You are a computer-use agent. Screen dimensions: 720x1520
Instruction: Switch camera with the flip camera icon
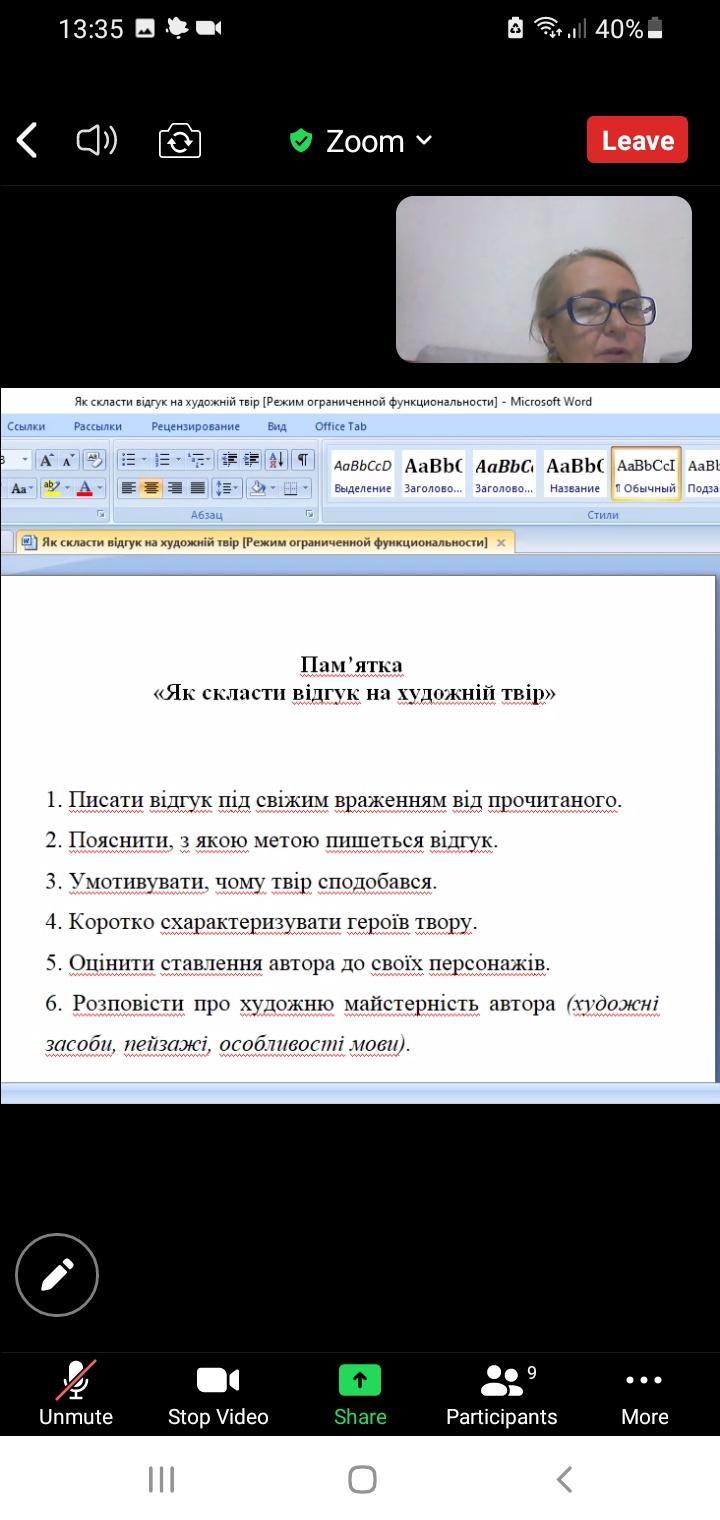[180, 141]
